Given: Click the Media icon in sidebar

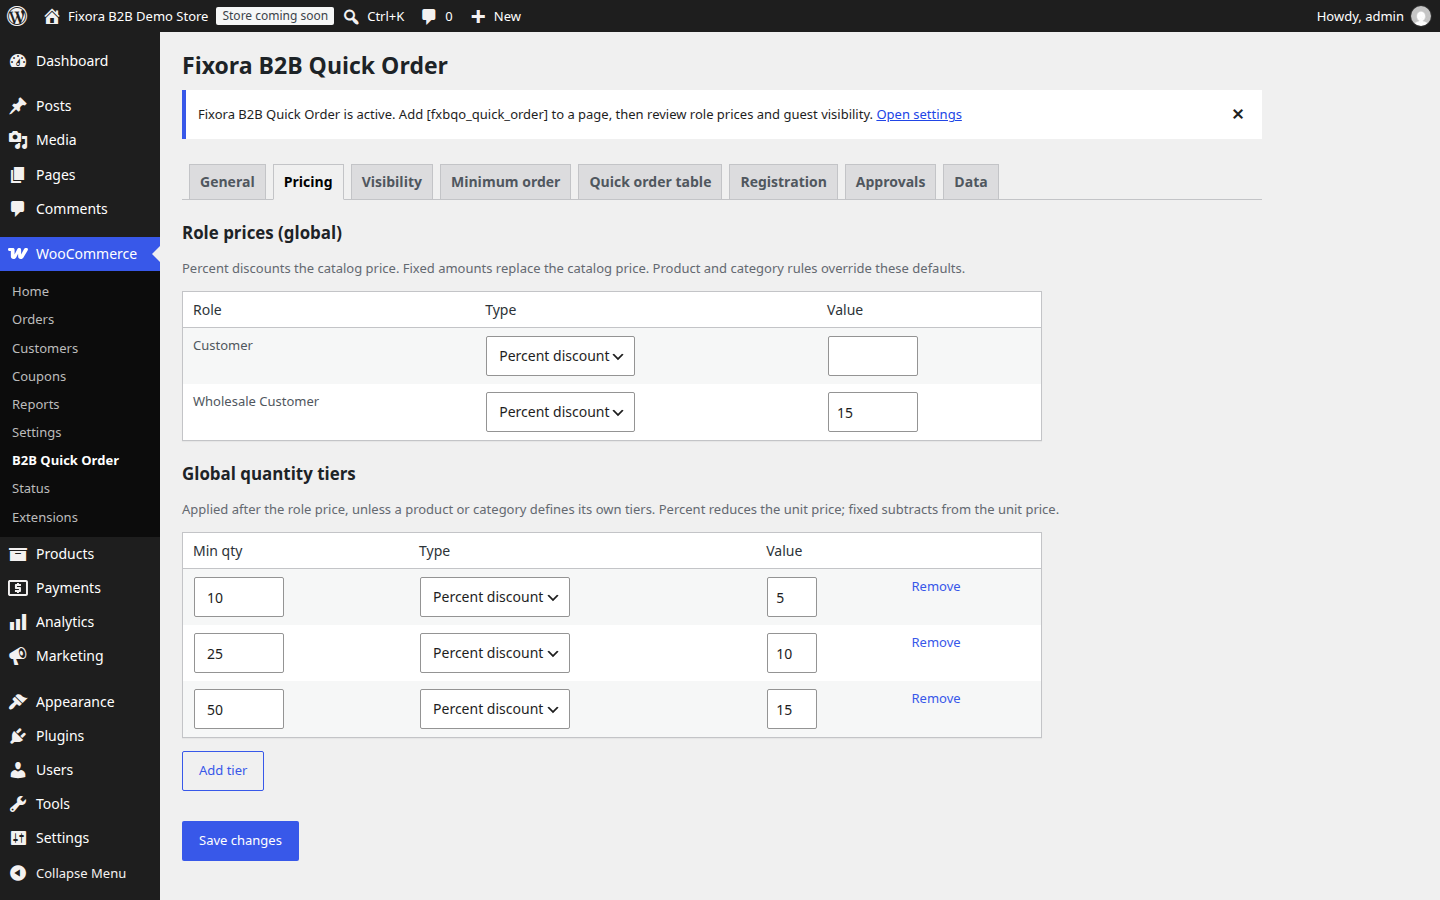Looking at the screenshot, I should pyautogui.click(x=18, y=140).
